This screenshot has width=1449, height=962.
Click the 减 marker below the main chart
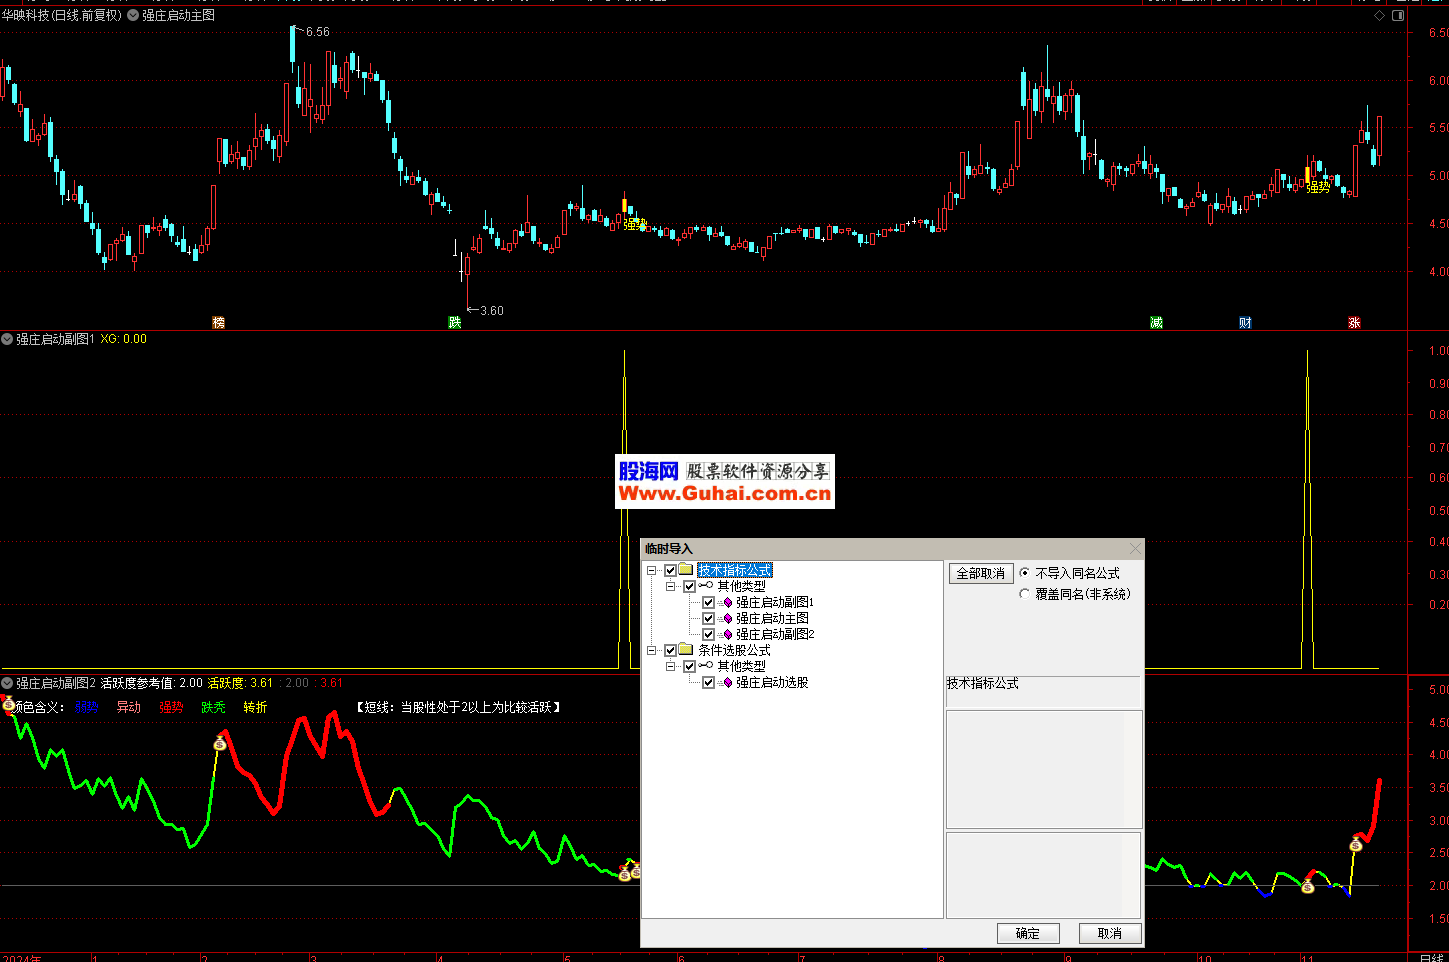point(1156,322)
